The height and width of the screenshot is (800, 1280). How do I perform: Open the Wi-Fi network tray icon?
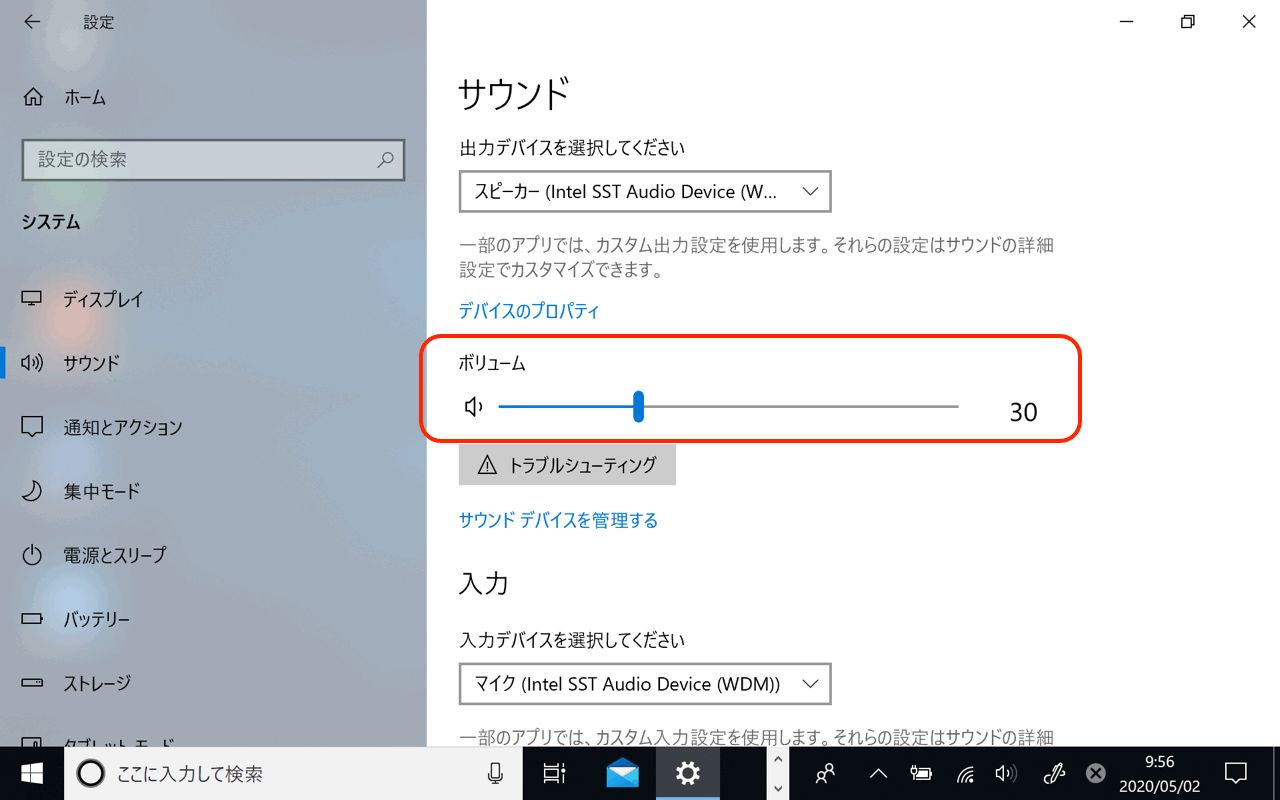[965, 773]
